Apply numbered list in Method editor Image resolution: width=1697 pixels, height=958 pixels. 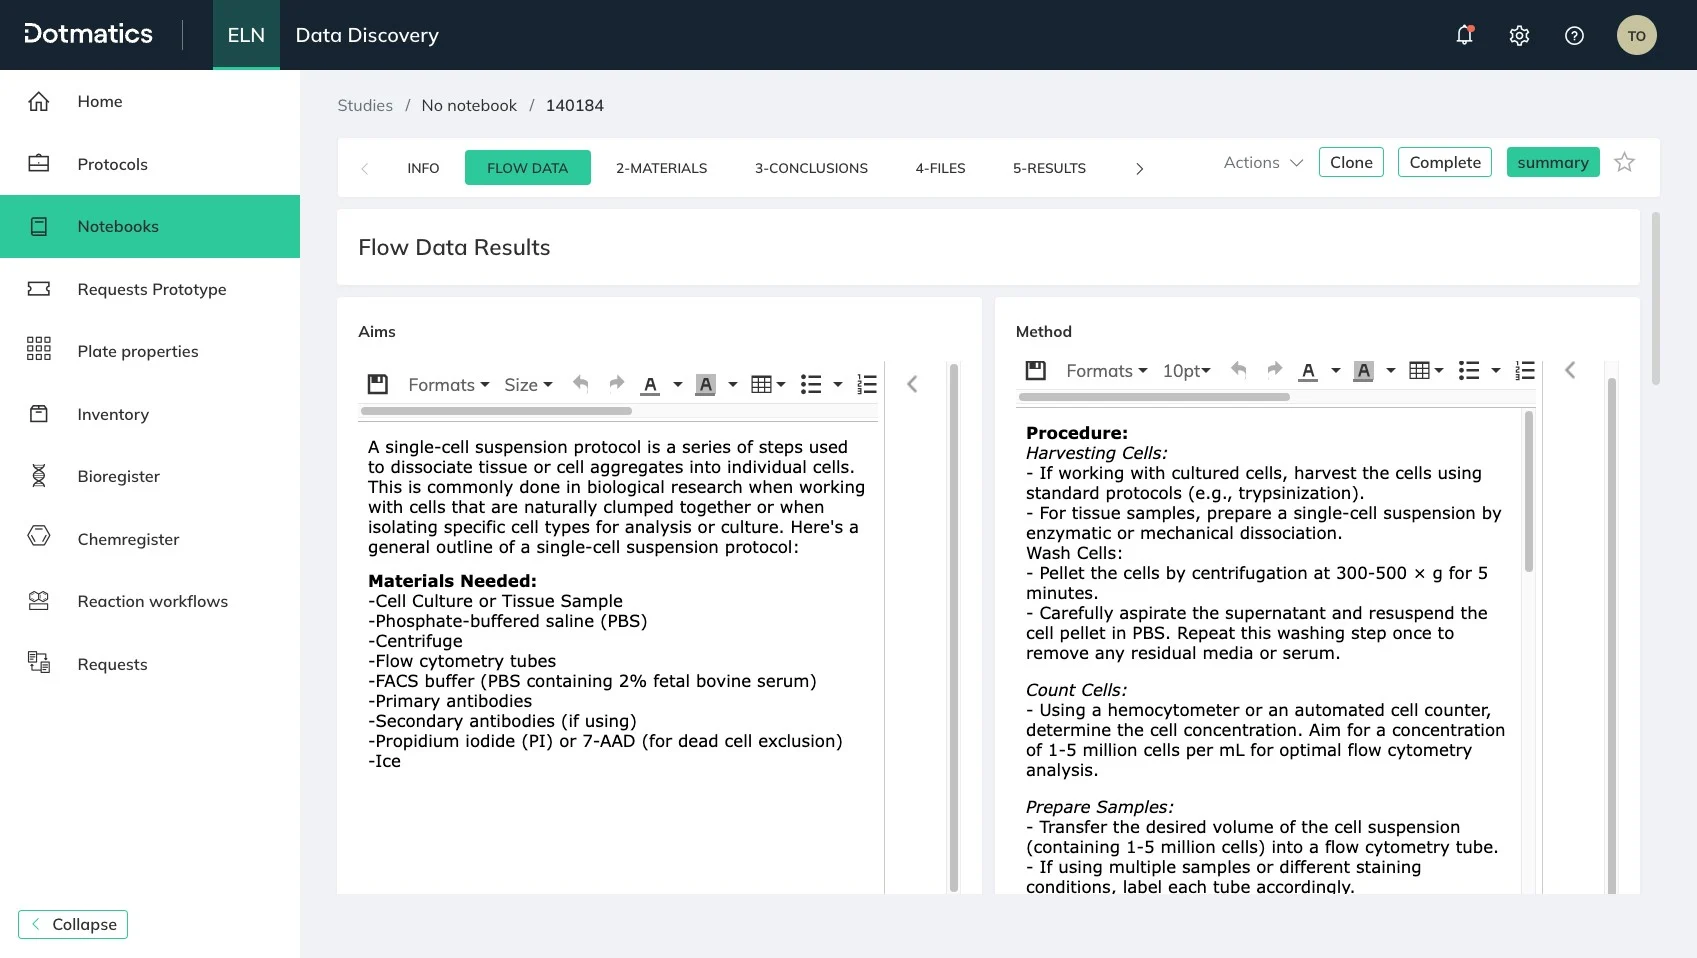1524,370
